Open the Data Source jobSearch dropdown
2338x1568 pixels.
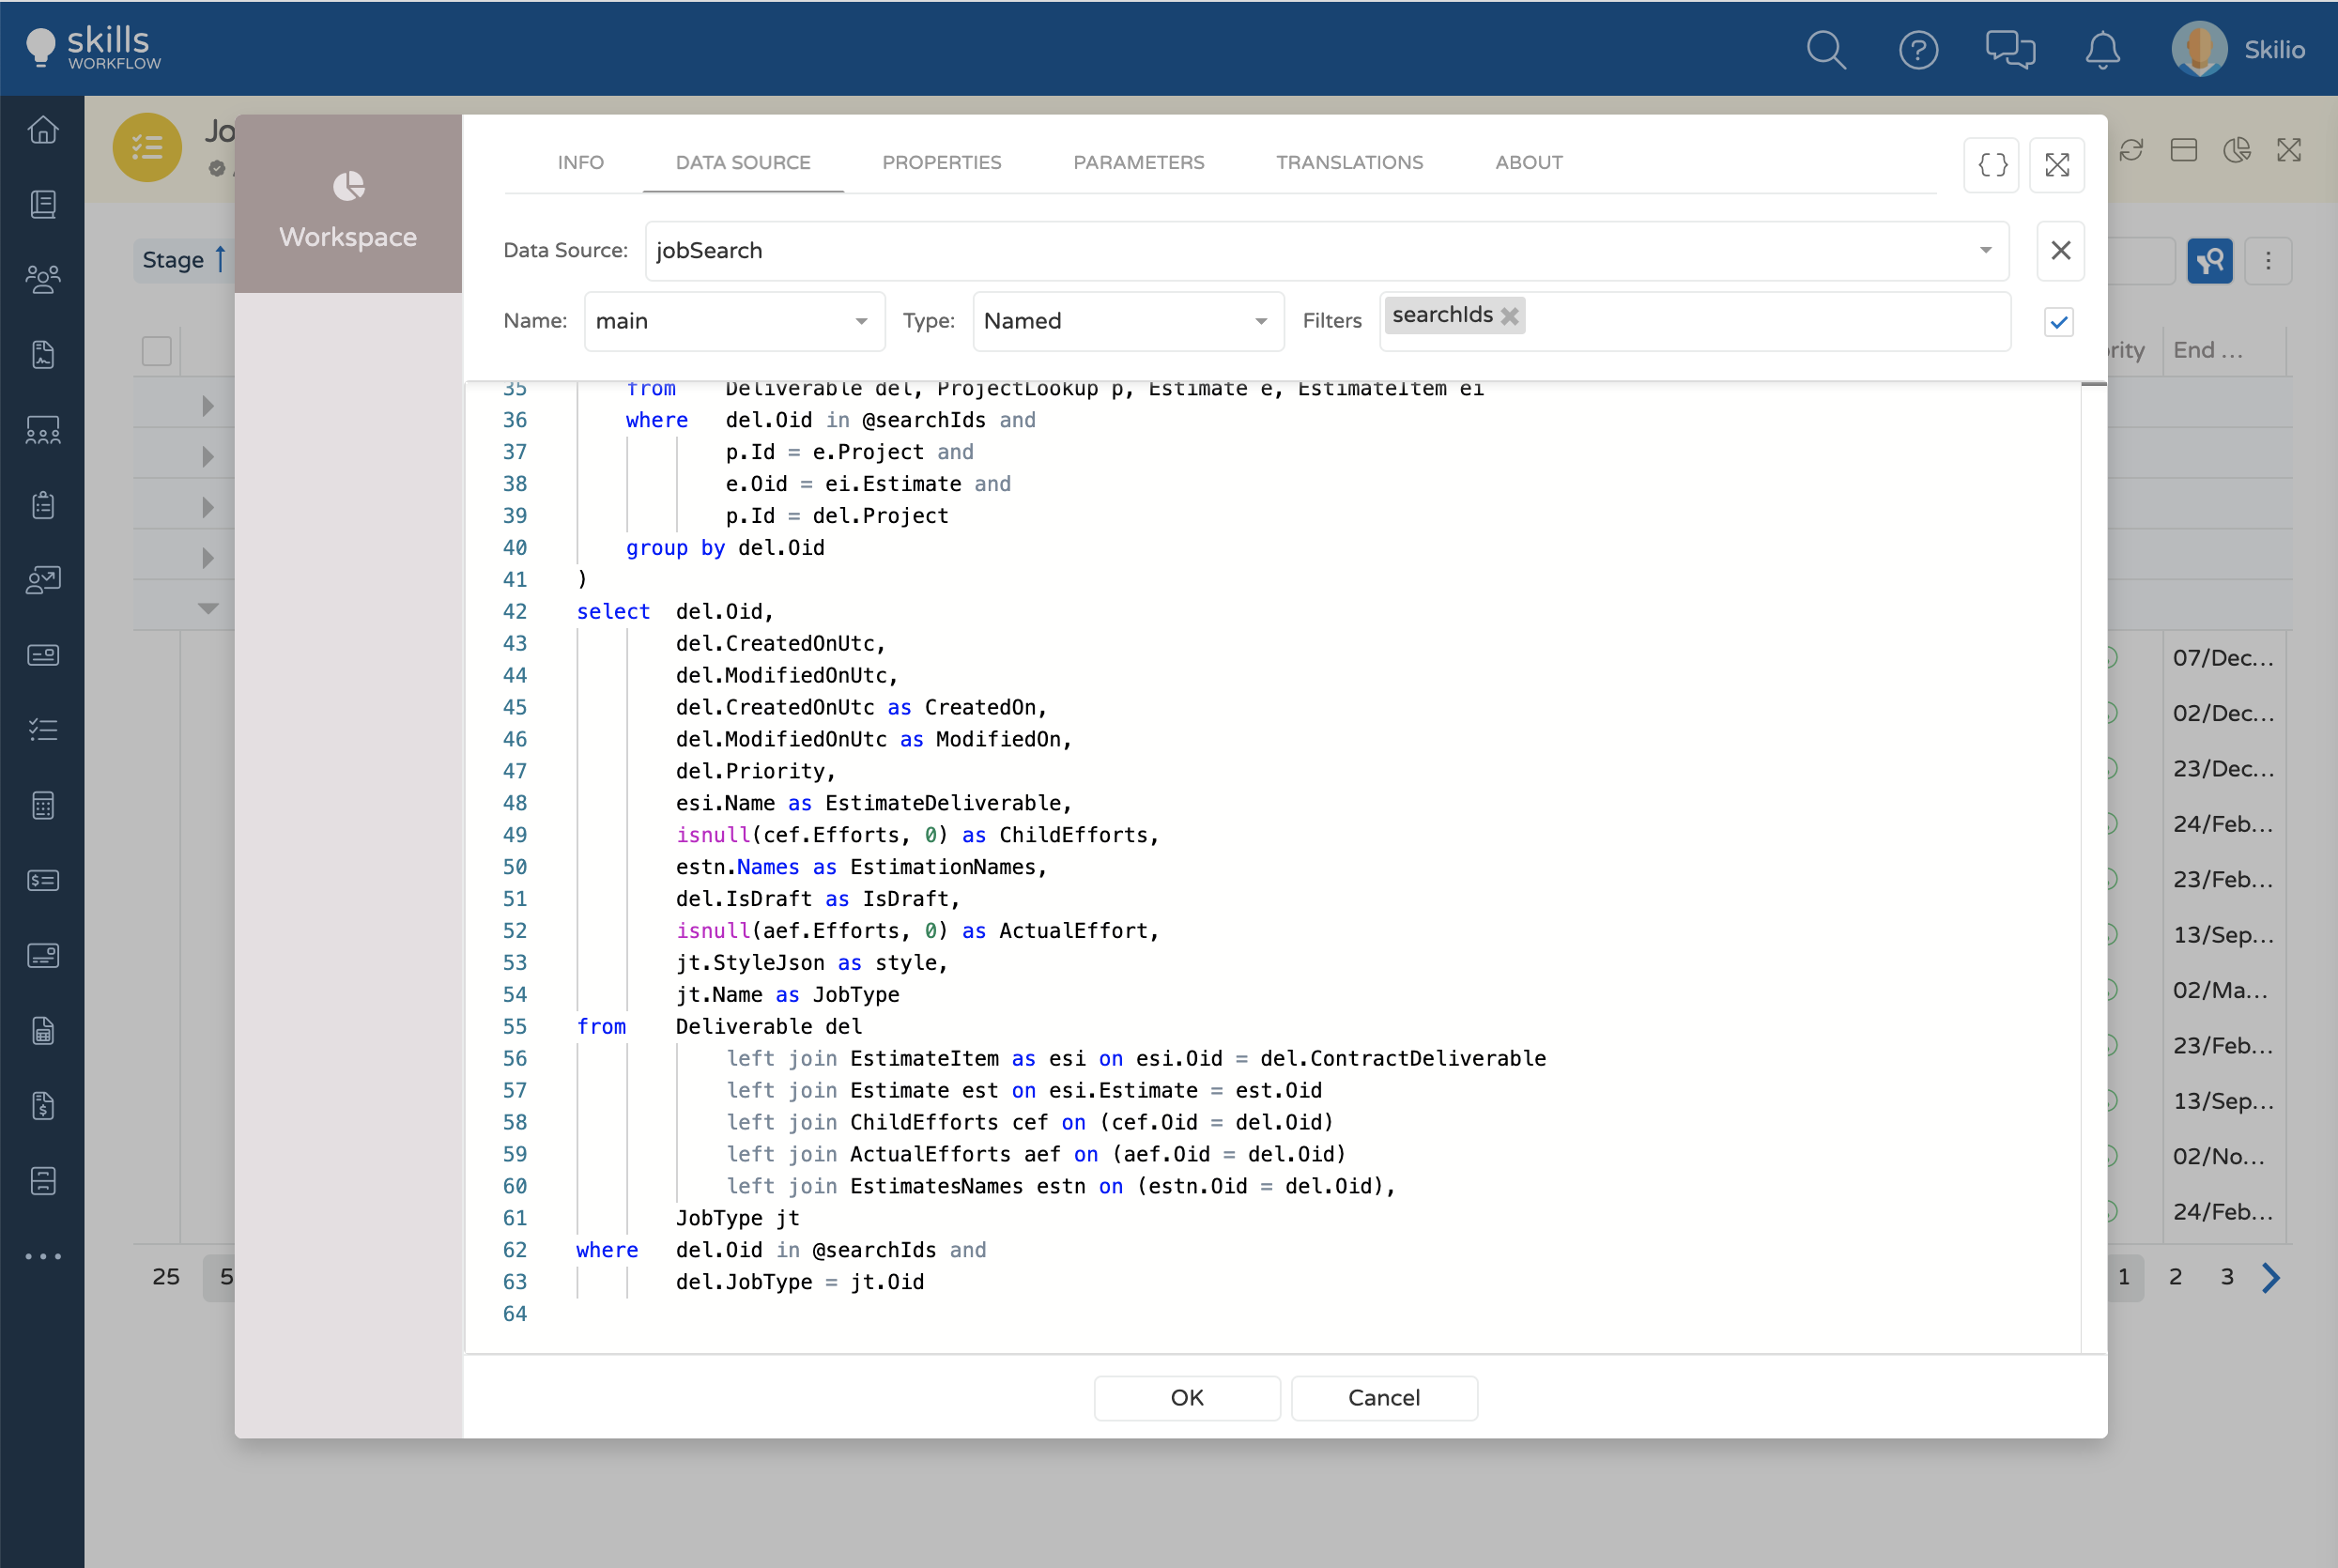click(x=1985, y=250)
